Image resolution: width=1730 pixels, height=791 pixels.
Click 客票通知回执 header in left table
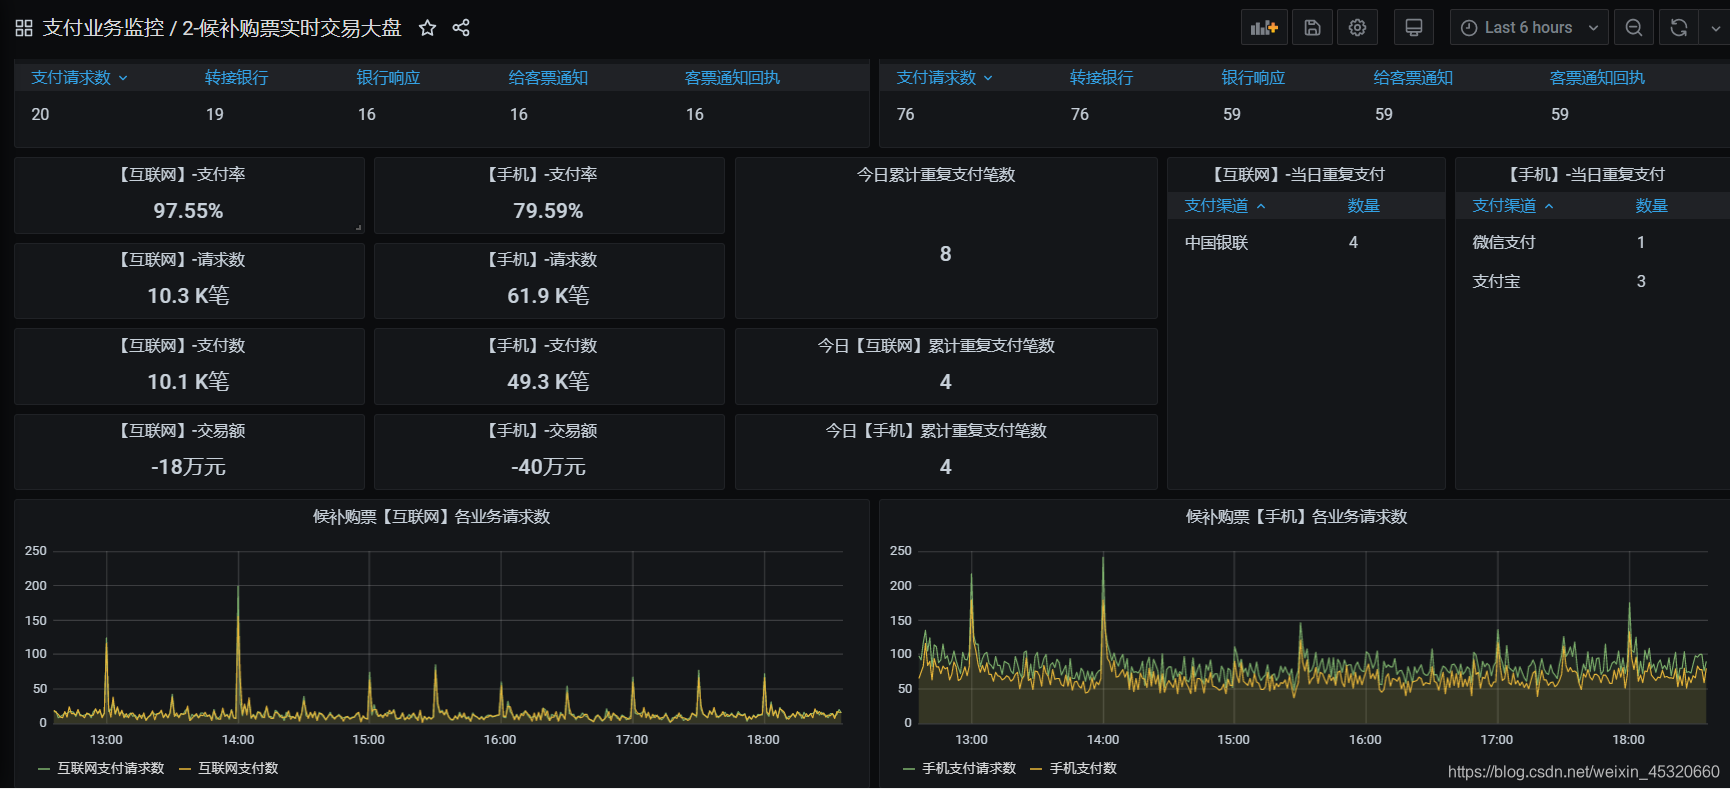coord(732,78)
